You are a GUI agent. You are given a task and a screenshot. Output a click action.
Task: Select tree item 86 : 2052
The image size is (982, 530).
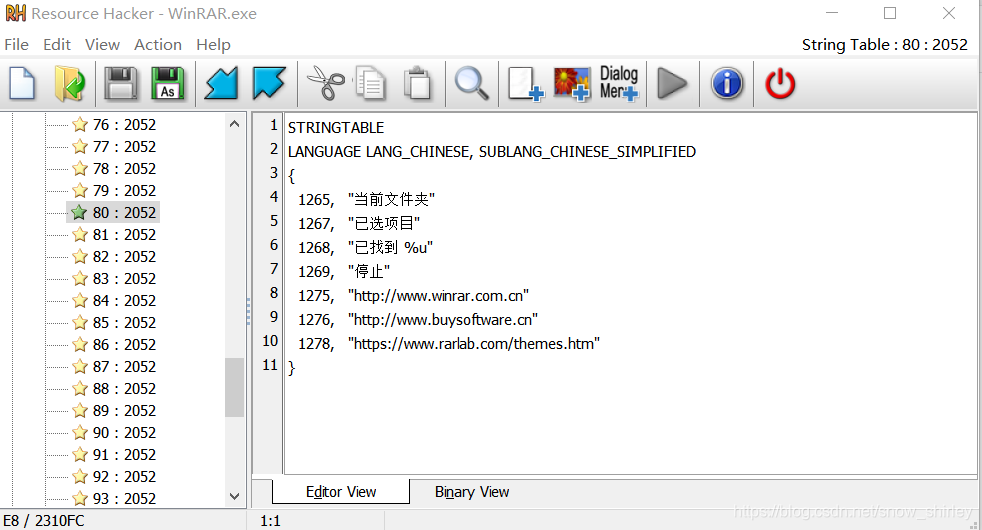[x=124, y=345]
